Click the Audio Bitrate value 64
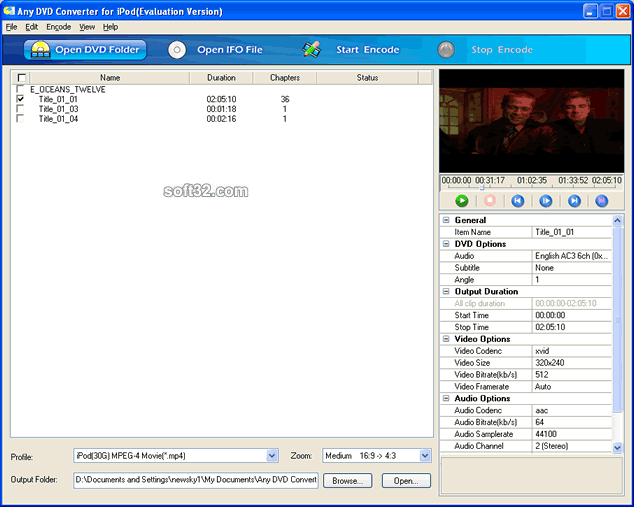 pos(572,422)
